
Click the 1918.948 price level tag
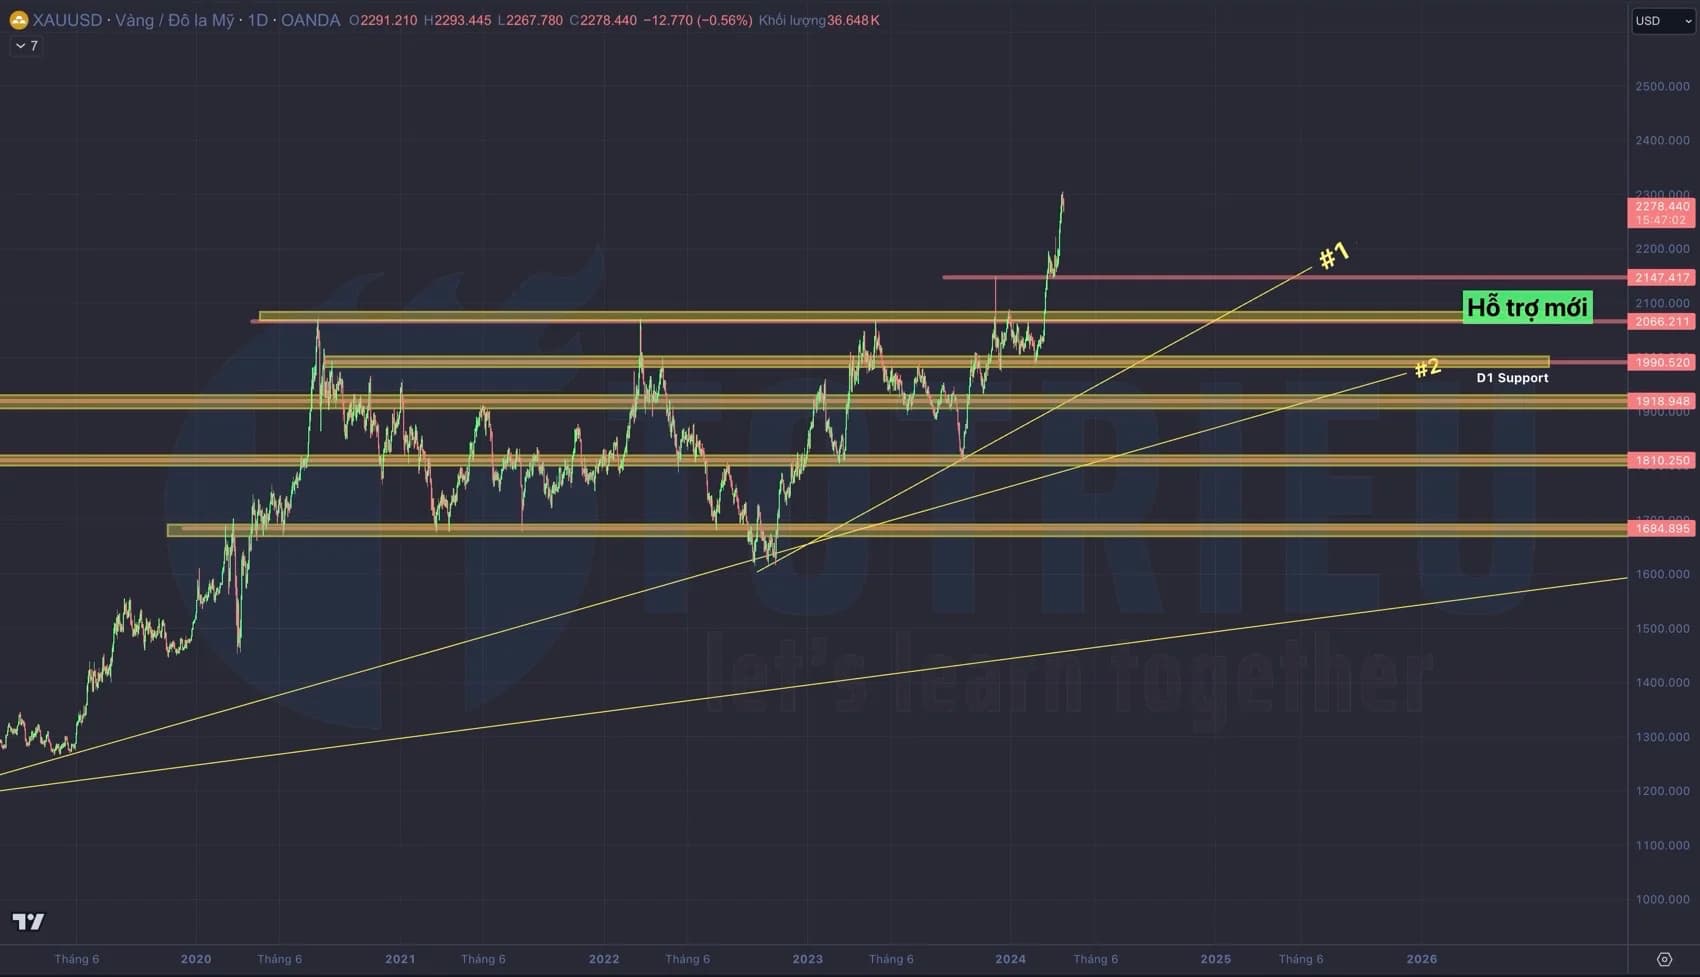[x=1662, y=401]
